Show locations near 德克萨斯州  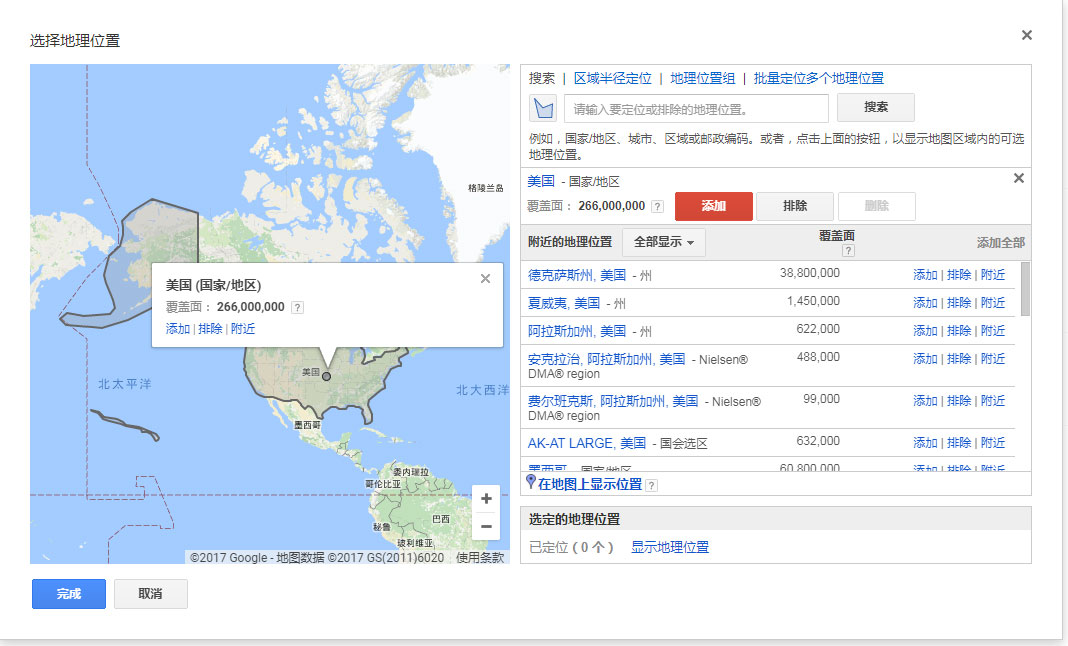[993, 275]
